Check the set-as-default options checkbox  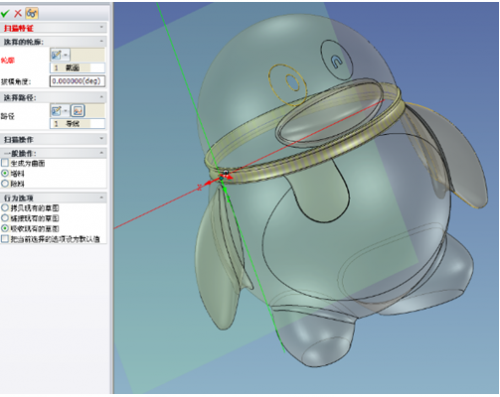(x=5, y=239)
